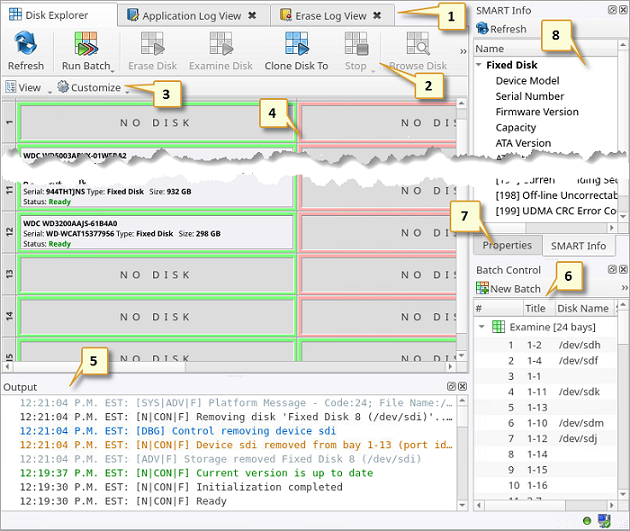
Task: Select batch row 1-12 /dev/sdj
Action: point(545,439)
